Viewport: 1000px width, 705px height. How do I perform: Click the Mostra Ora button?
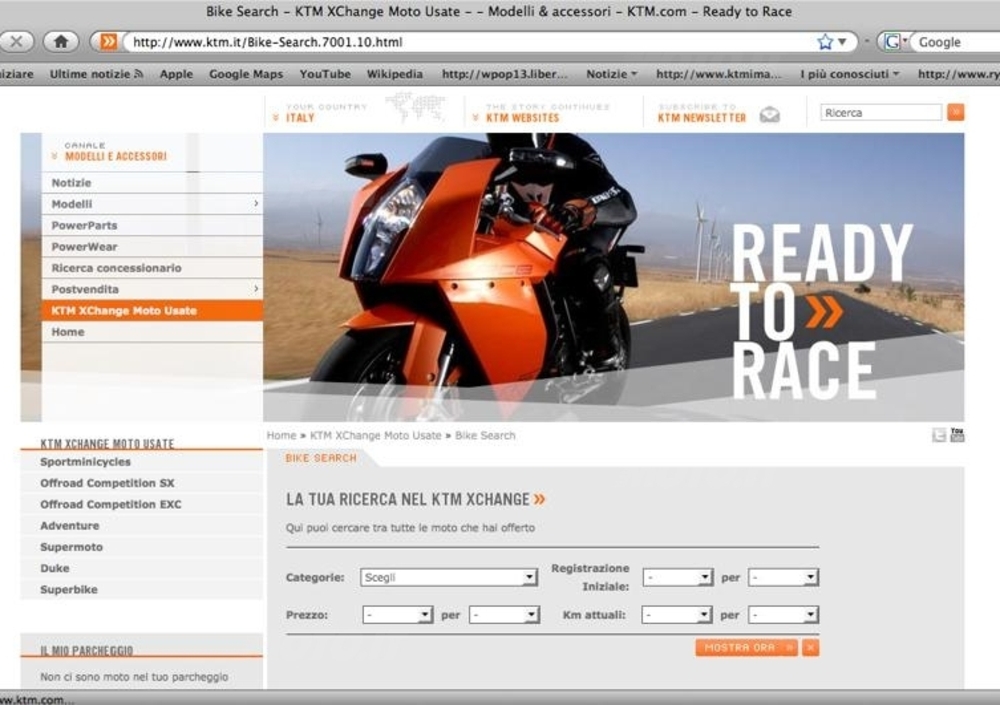click(x=745, y=648)
